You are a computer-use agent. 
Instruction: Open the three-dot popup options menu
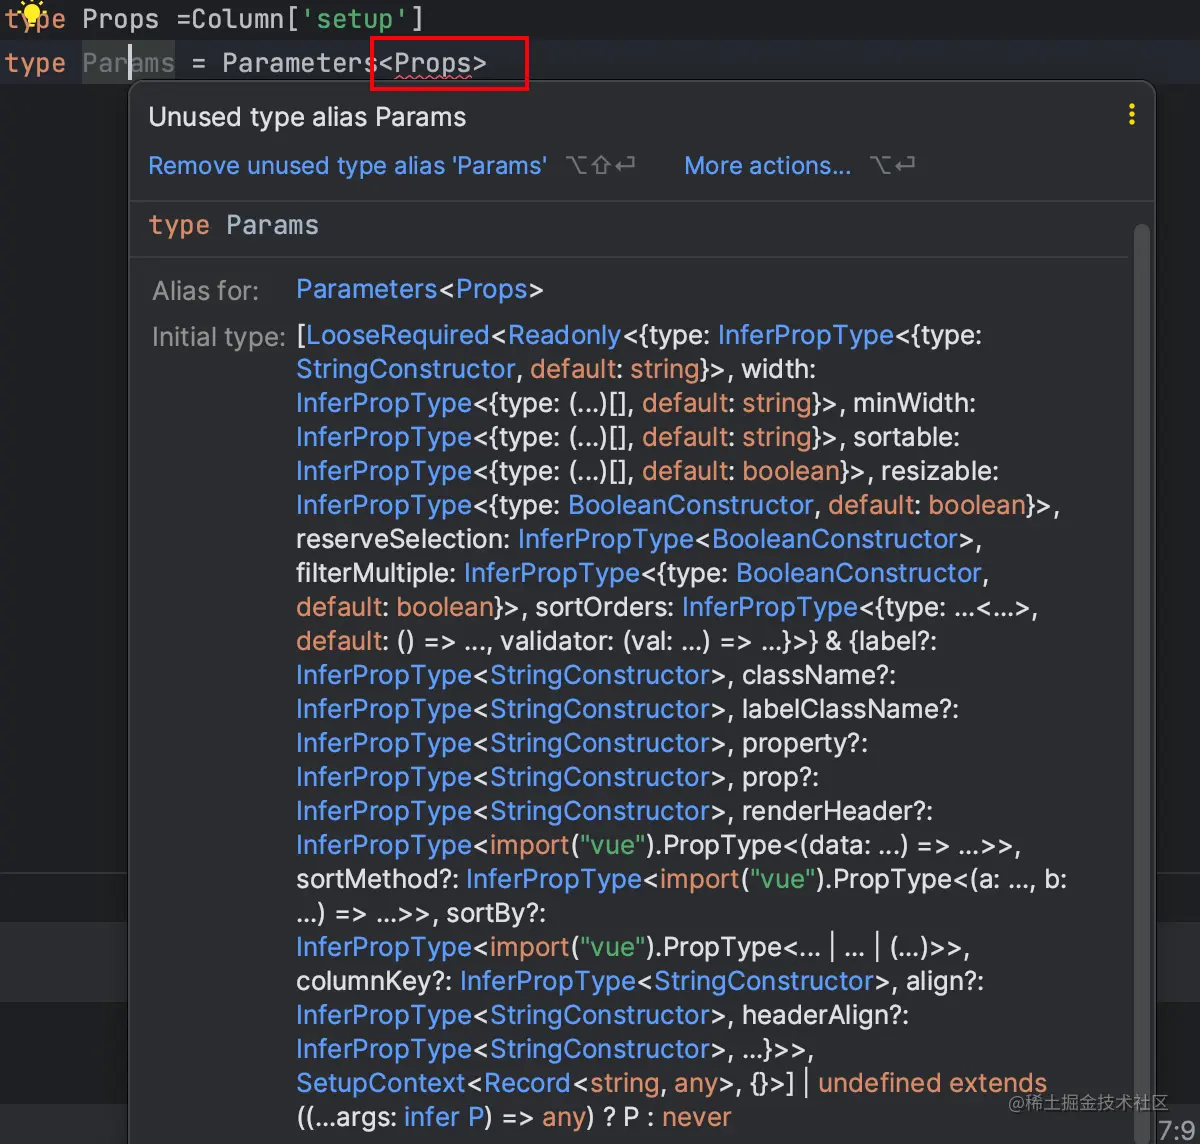coord(1131,115)
